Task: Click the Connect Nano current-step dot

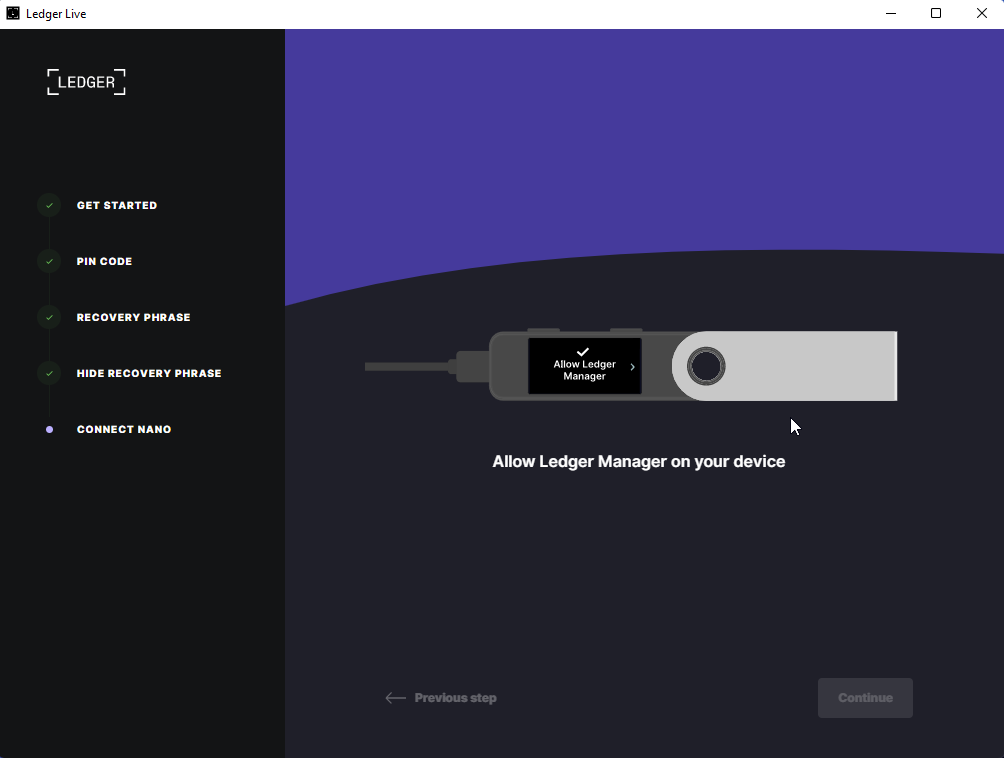Action: coord(49,429)
